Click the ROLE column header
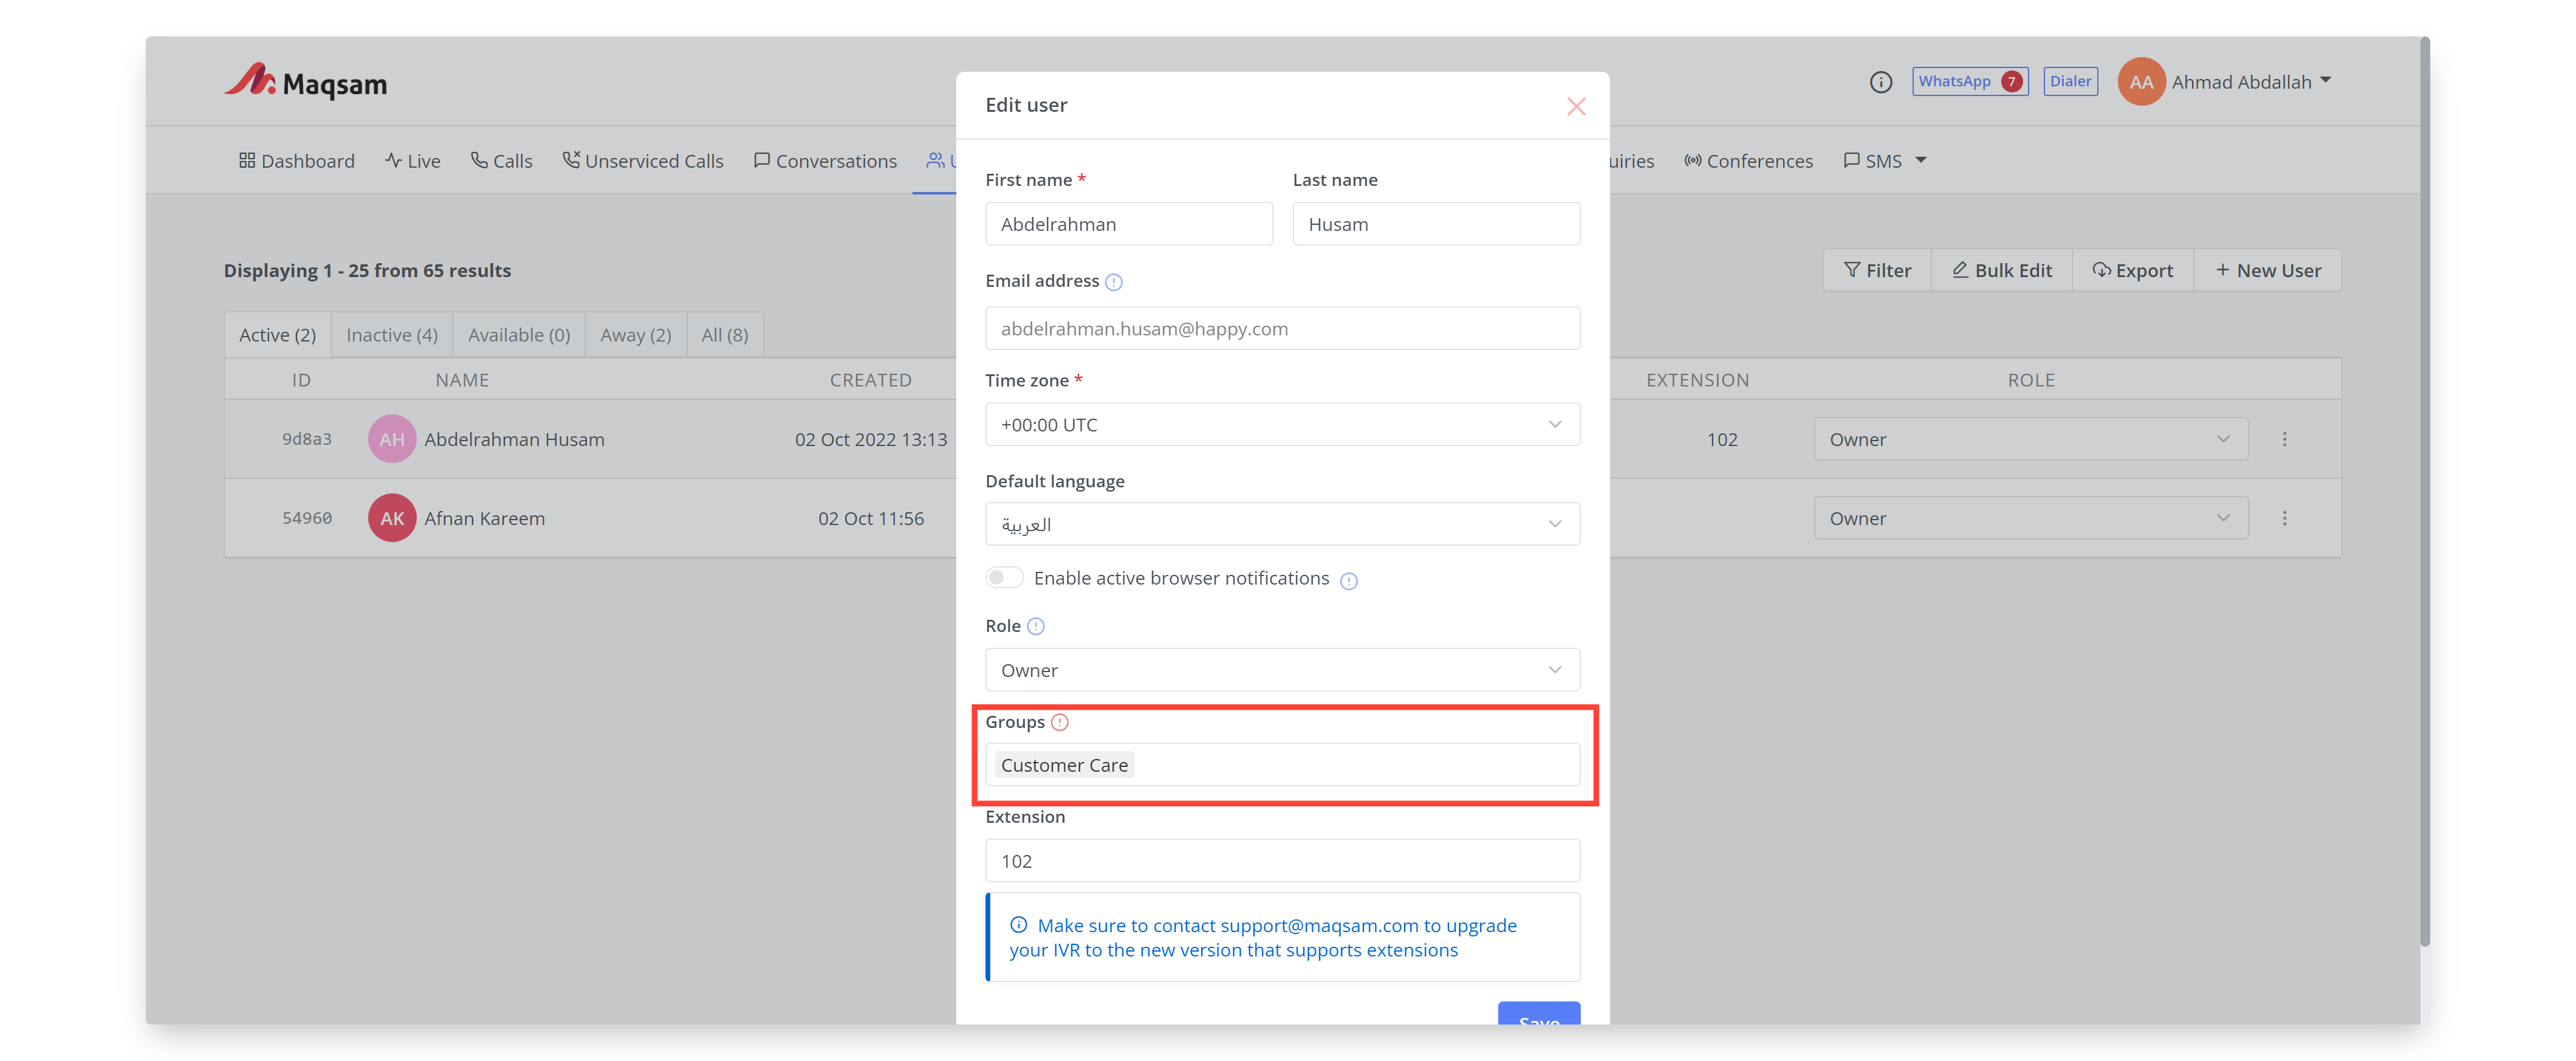This screenshot has width=2576, height=1061. 2030,380
